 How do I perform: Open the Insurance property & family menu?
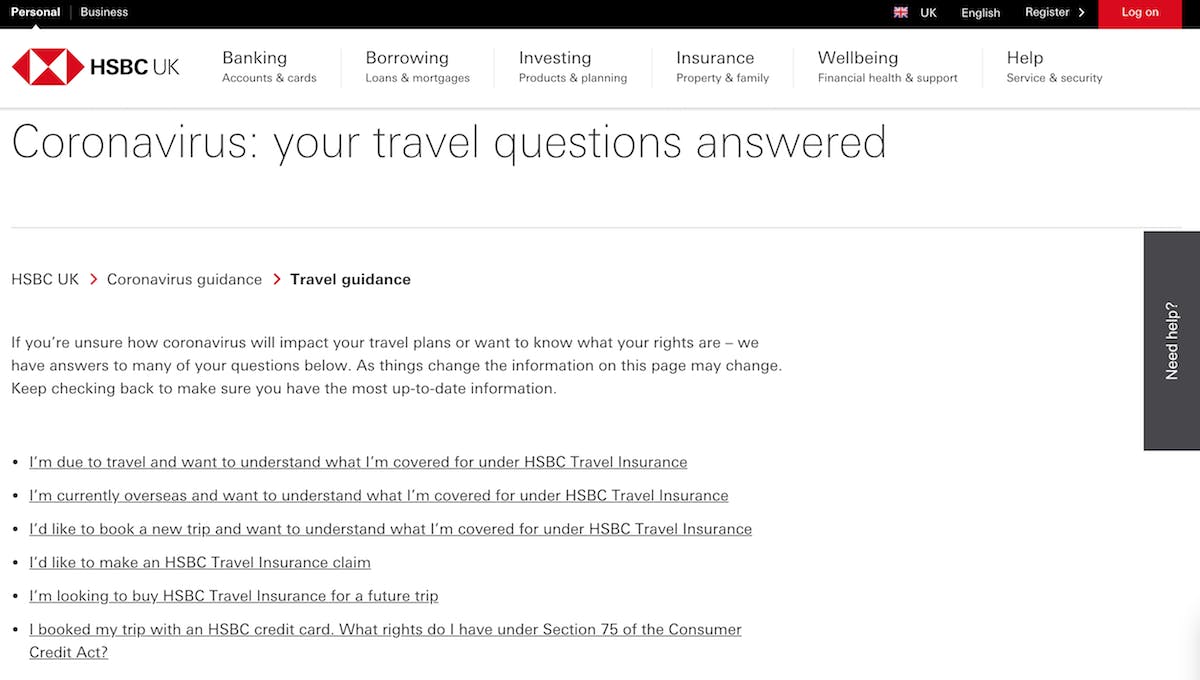[x=722, y=67]
